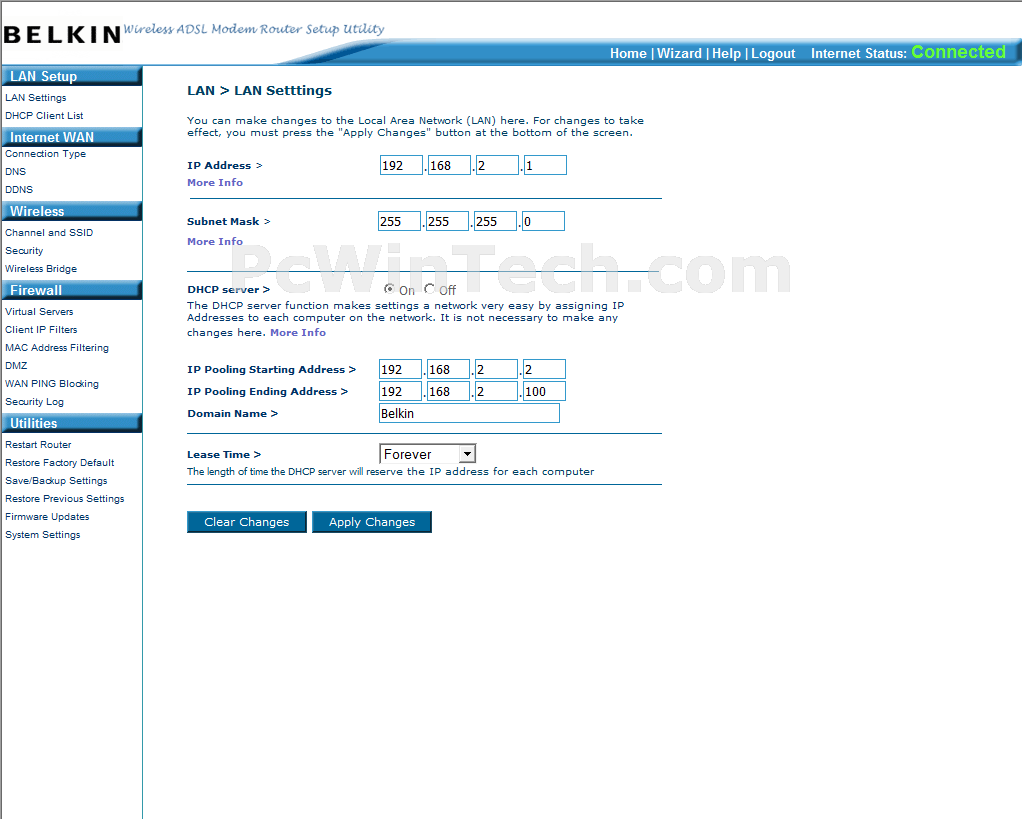Image resolution: width=1022 pixels, height=819 pixels.
Task: Turn DHCP server On
Action: pyautogui.click(x=389, y=289)
